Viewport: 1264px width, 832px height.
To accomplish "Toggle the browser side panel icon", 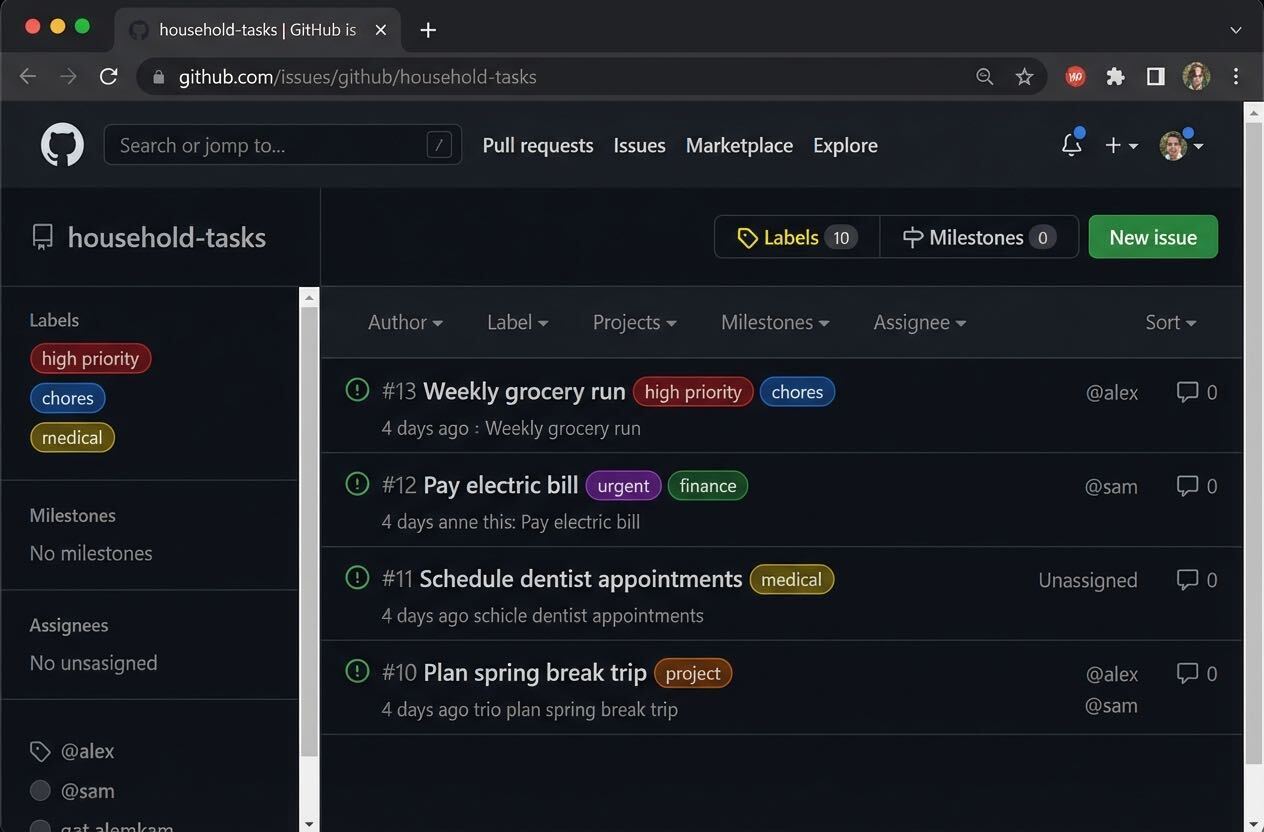I will [1156, 77].
